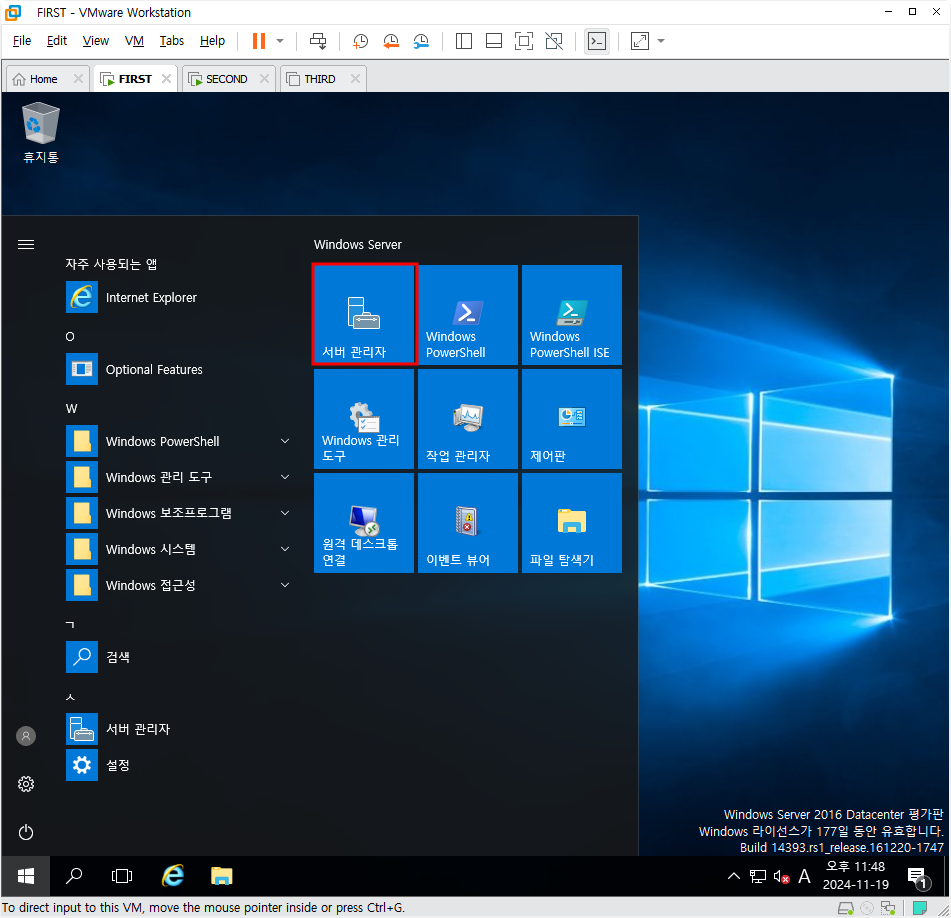Viewport: 951px width, 918px height.
Task: Switch to the SECOND VM tab
Action: pyautogui.click(x=226, y=79)
